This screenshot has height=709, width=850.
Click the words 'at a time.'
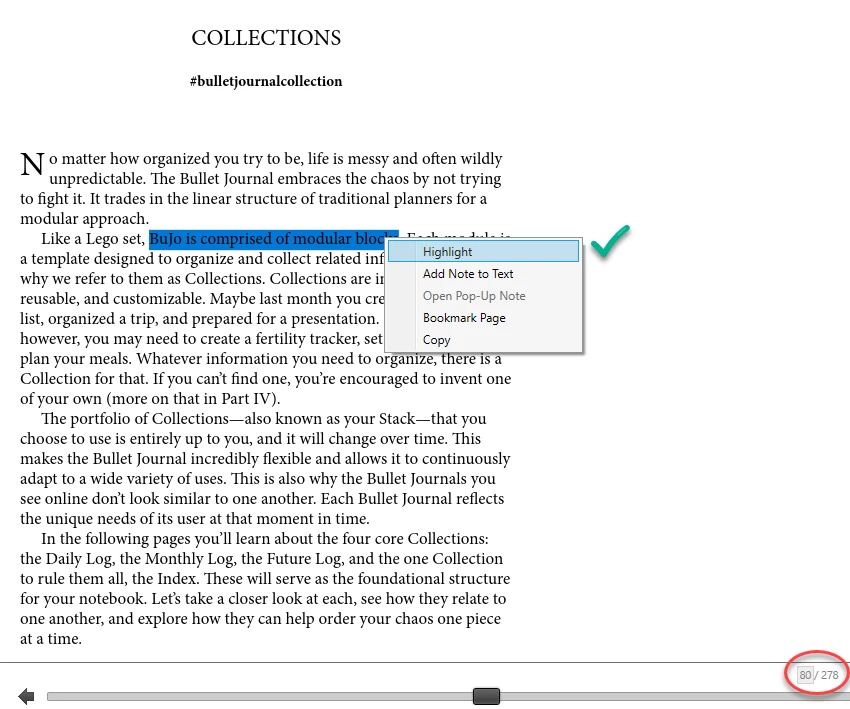51,639
